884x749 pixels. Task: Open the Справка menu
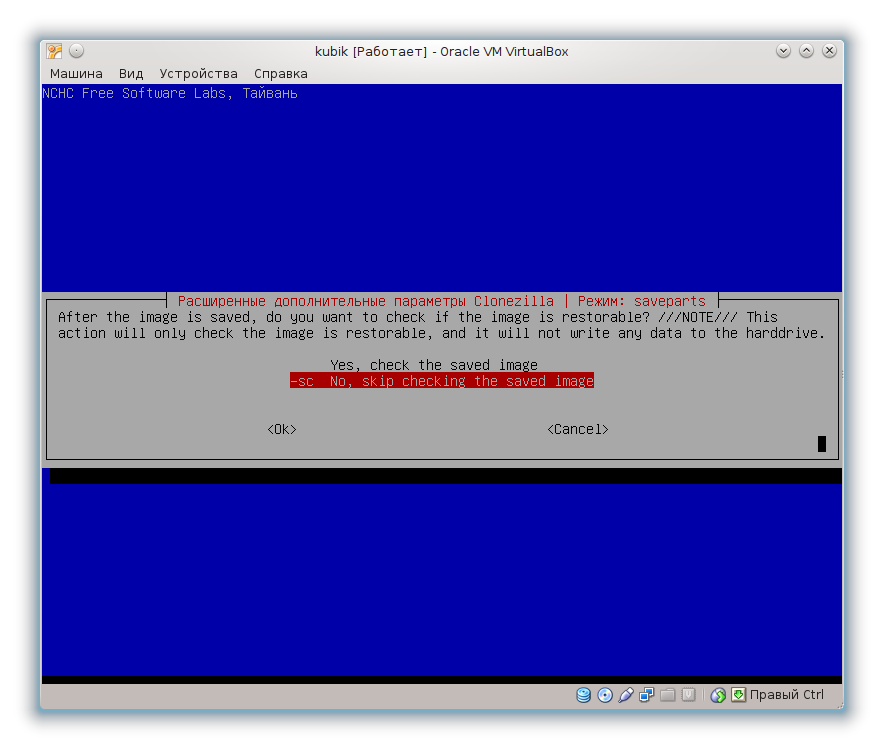(281, 74)
